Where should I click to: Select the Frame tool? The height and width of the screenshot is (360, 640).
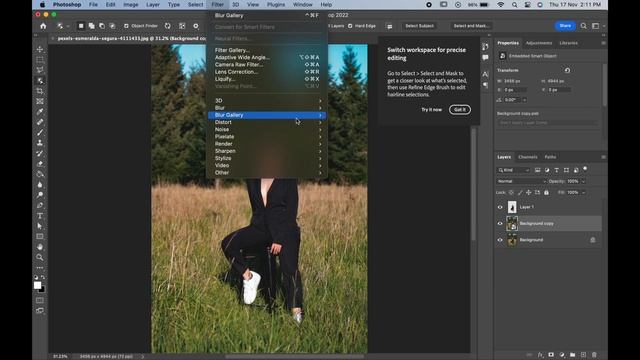pos(40,101)
